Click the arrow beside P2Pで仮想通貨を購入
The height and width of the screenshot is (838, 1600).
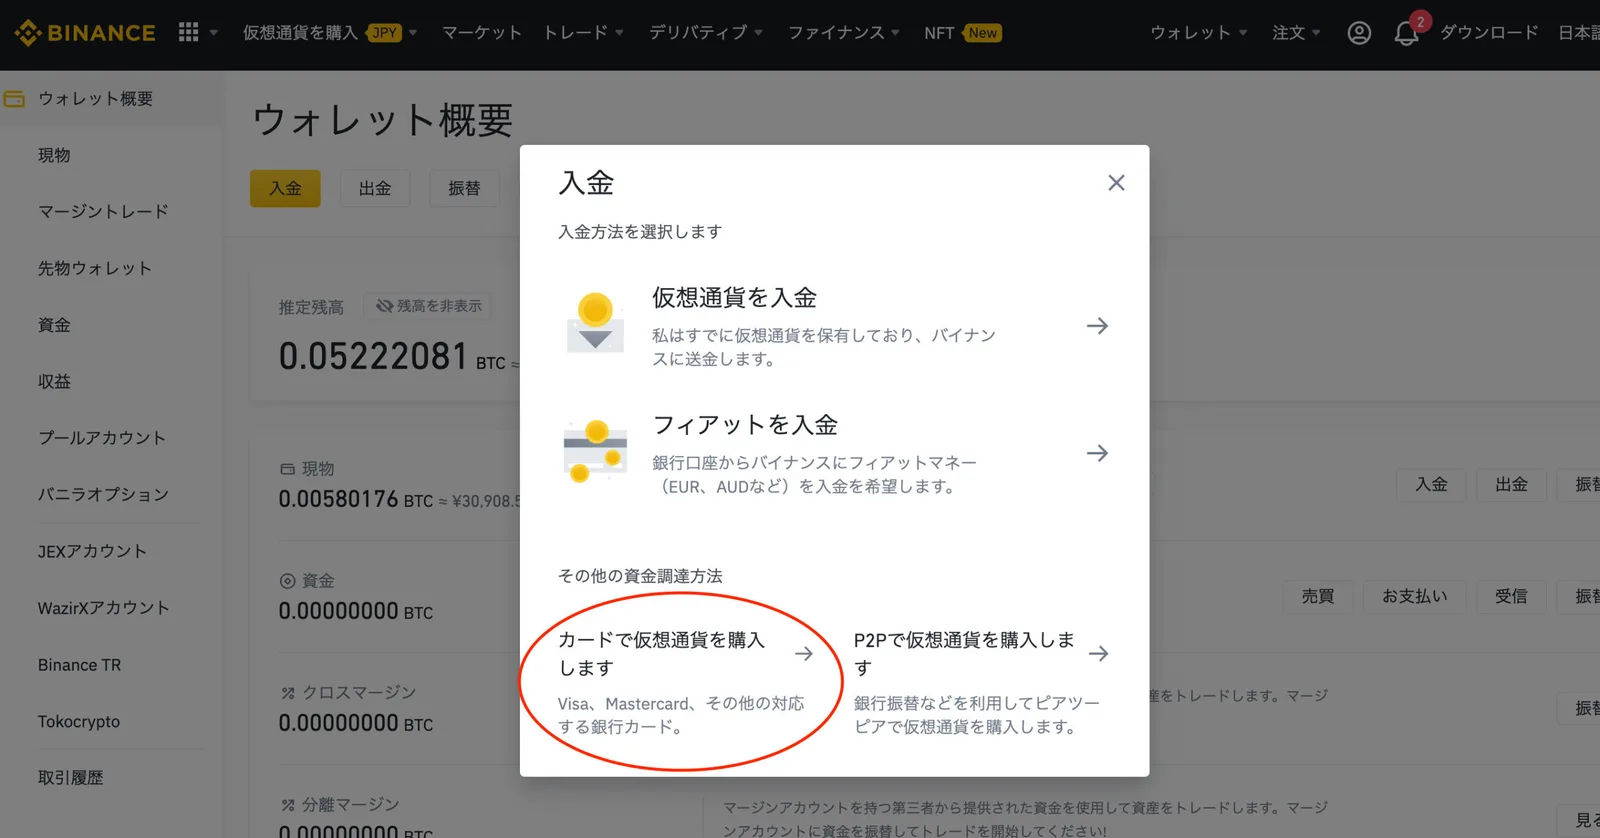(x=1099, y=654)
